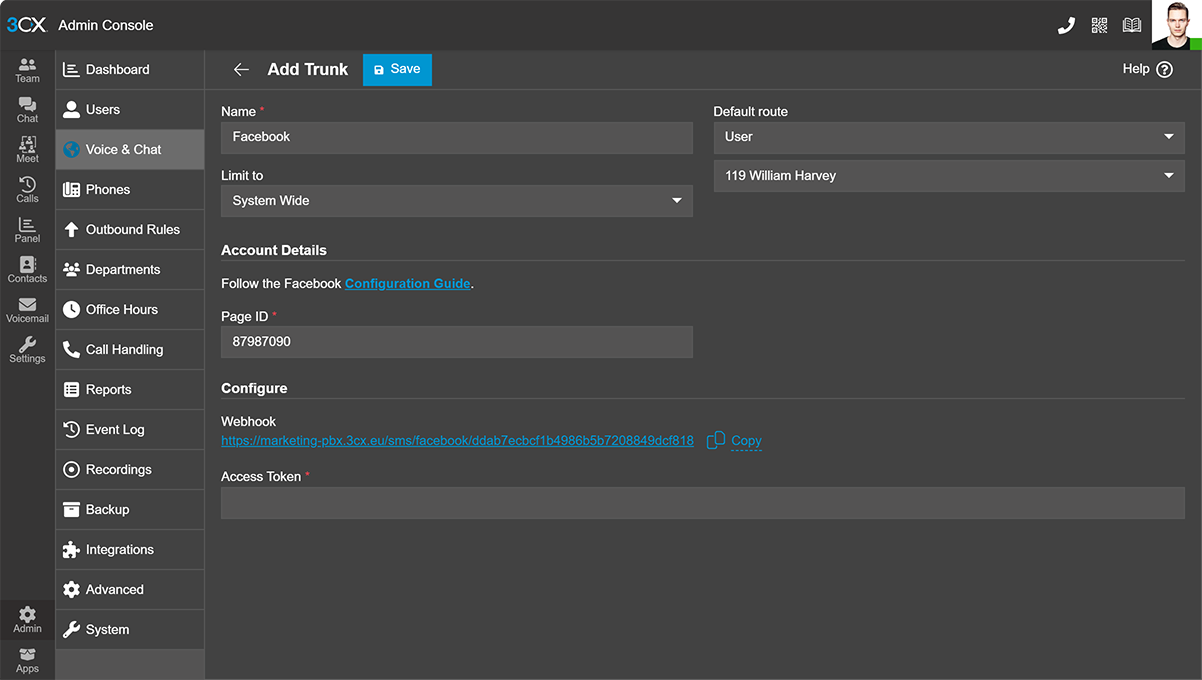
Task: Open the Meet sidebar icon
Action: tap(27, 150)
